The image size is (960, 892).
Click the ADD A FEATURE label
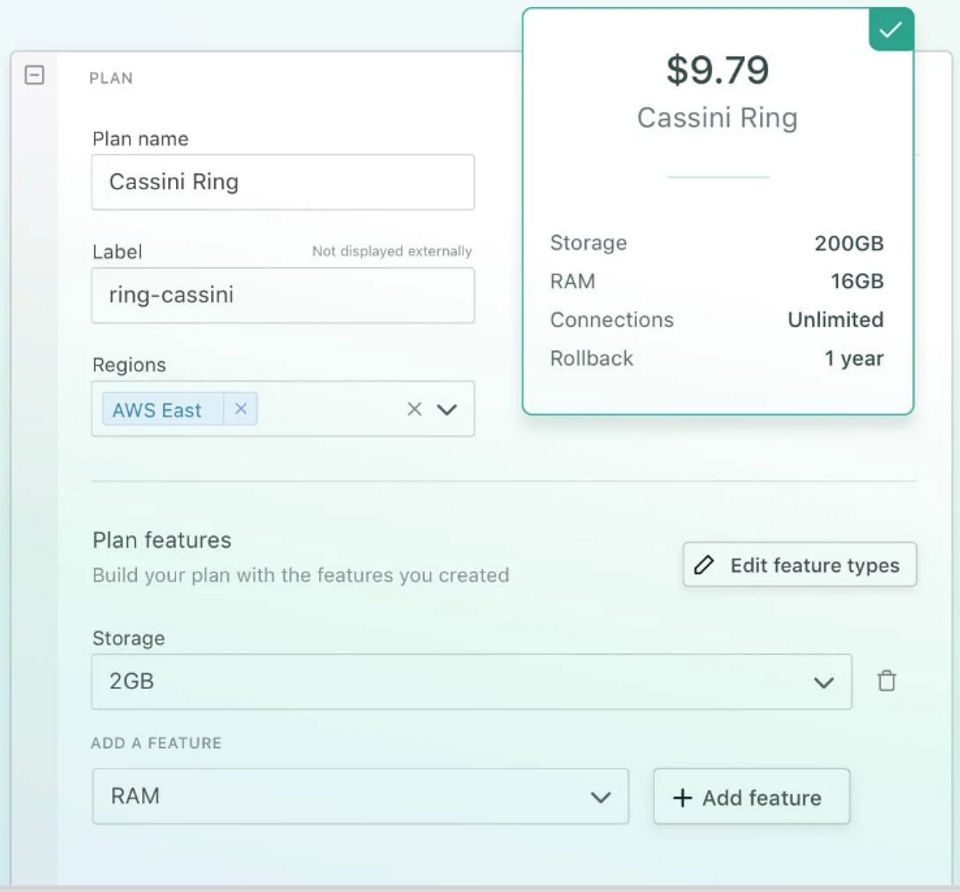point(156,743)
